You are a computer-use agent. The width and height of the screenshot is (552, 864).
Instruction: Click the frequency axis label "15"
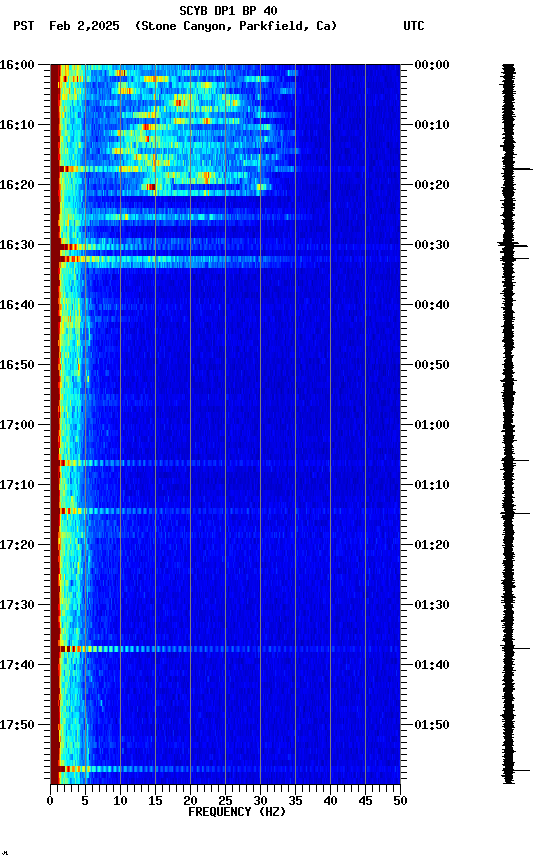pos(155,801)
